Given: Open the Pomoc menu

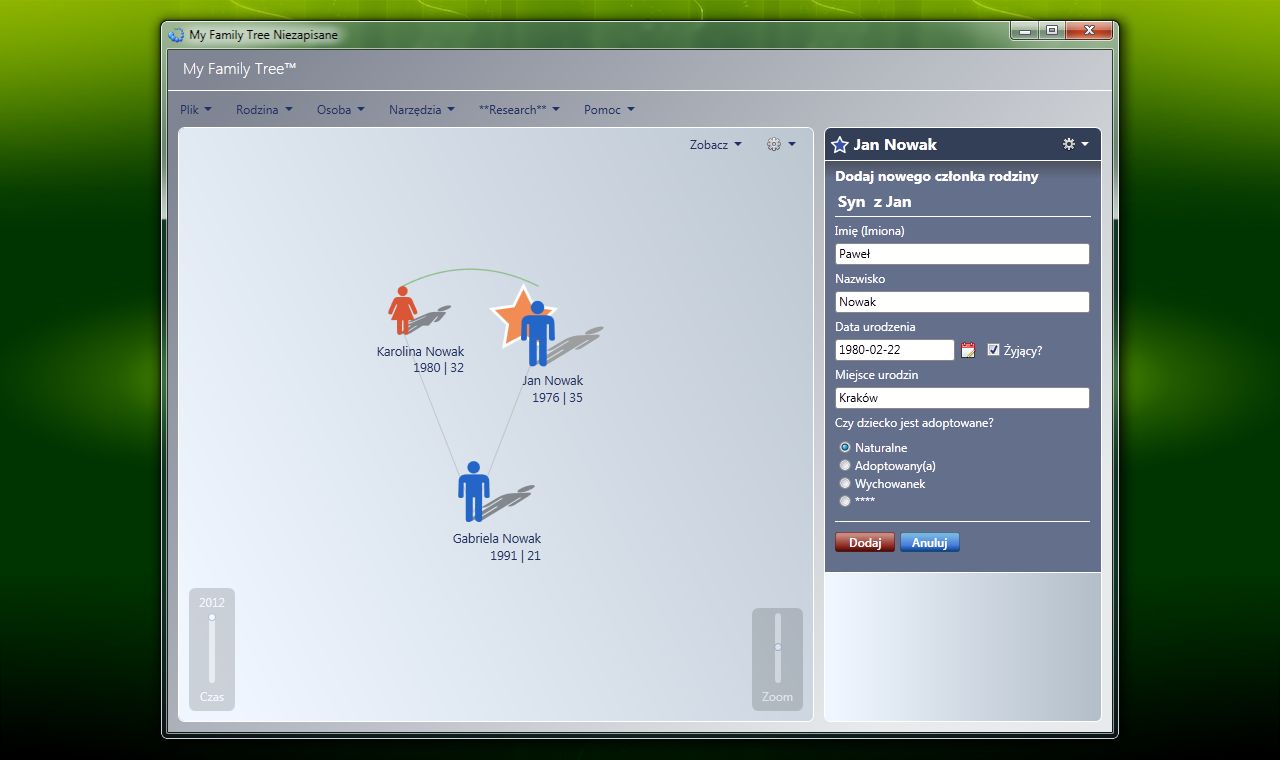Looking at the screenshot, I should (x=609, y=110).
